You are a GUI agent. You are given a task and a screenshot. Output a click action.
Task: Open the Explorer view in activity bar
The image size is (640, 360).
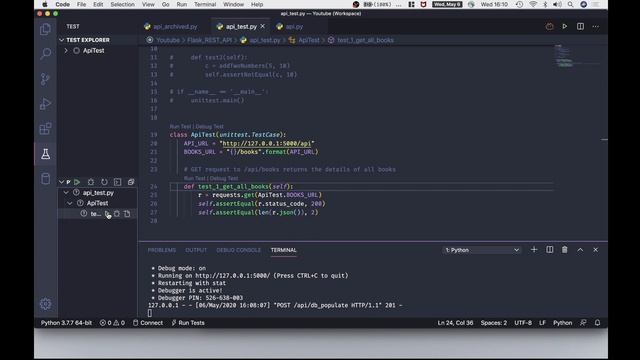click(45, 29)
